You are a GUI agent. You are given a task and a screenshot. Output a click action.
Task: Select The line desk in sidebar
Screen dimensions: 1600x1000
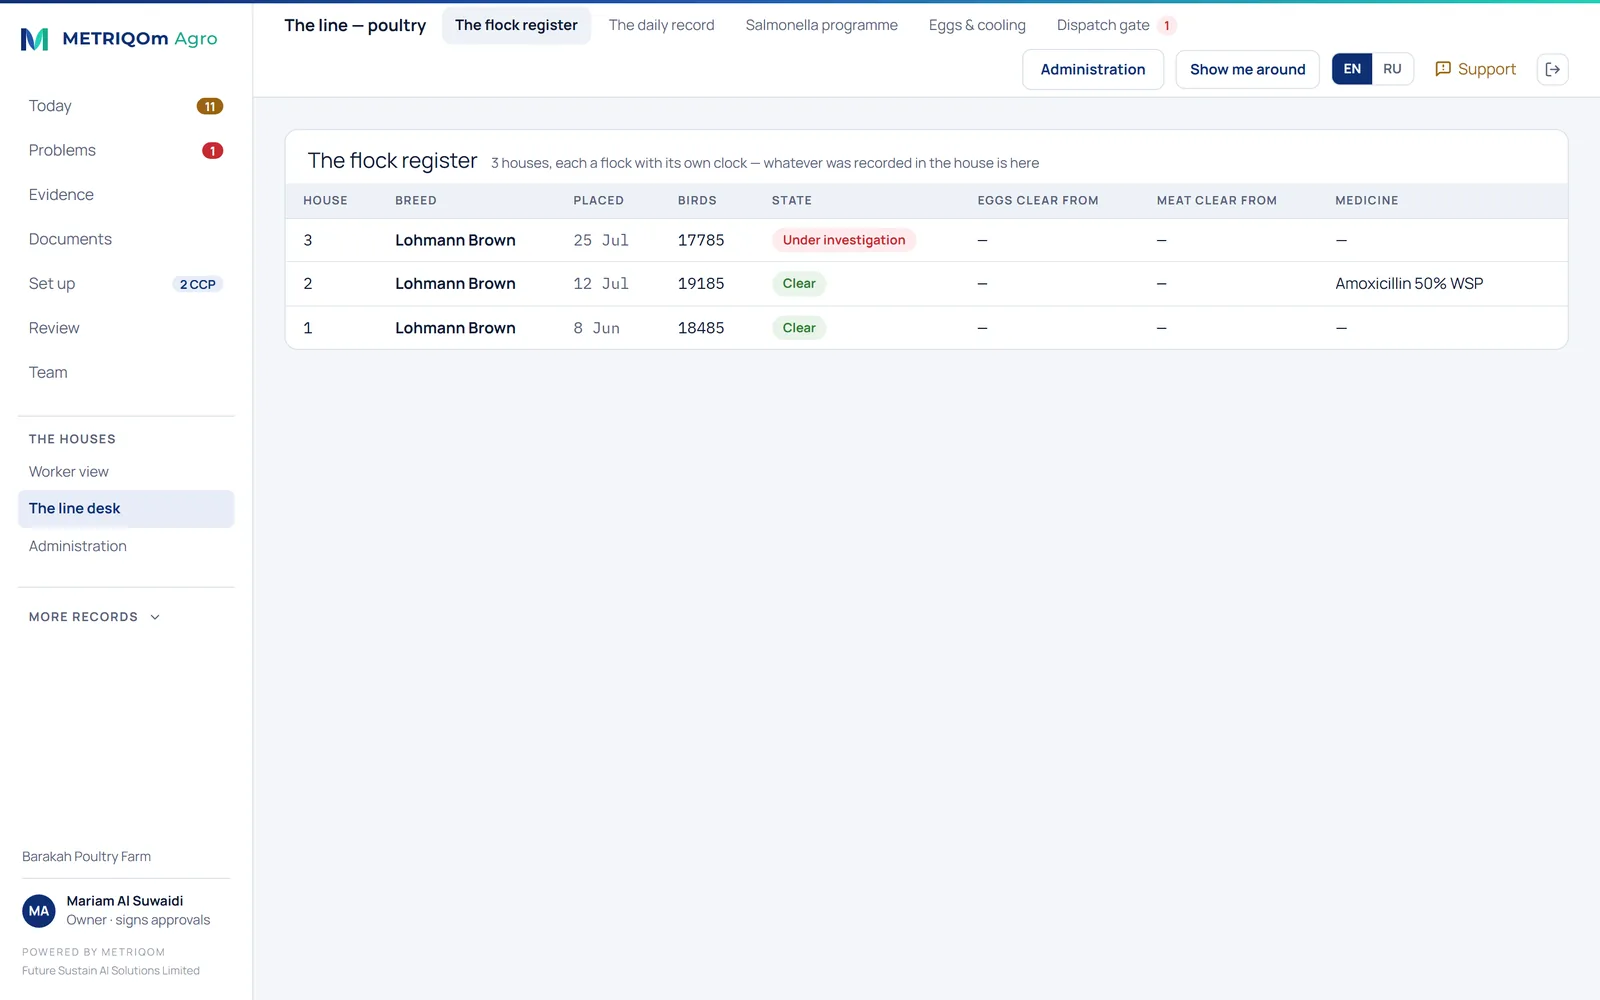126,509
